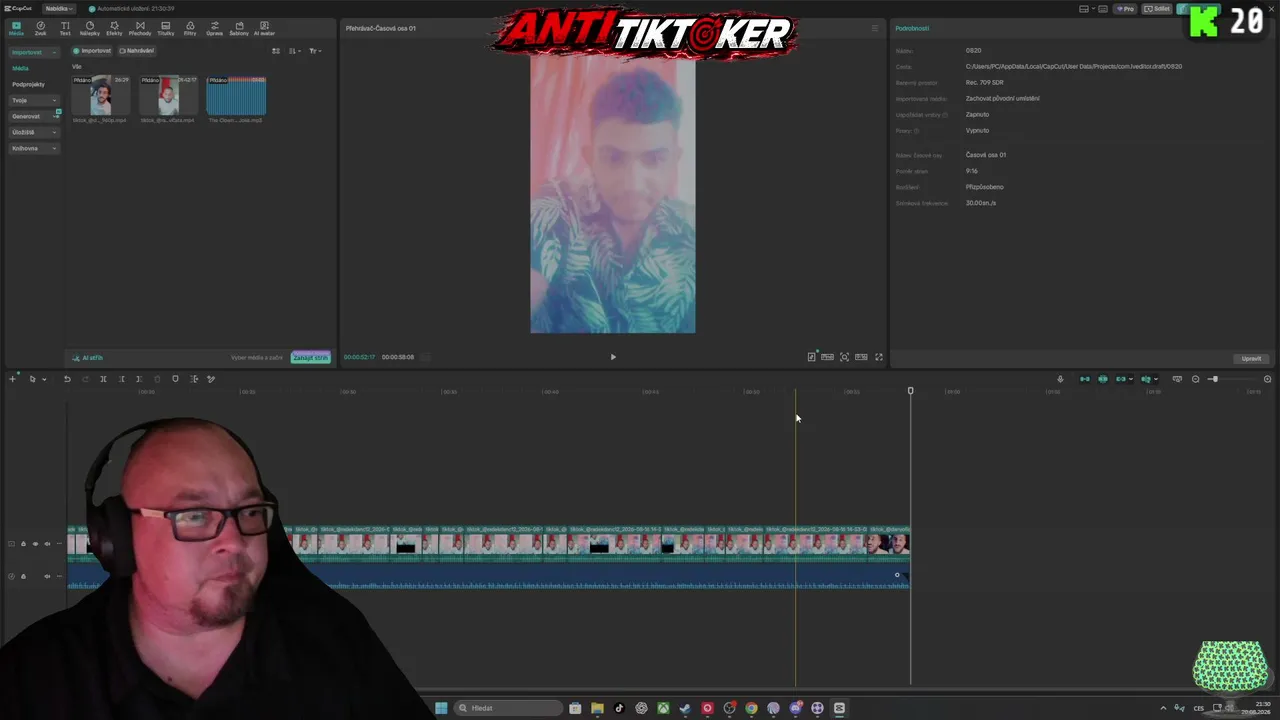Open the player panel menu icon
Image resolution: width=1280 pixels, height=720 pixels.
pyautogui.click(x=875, y=28)
